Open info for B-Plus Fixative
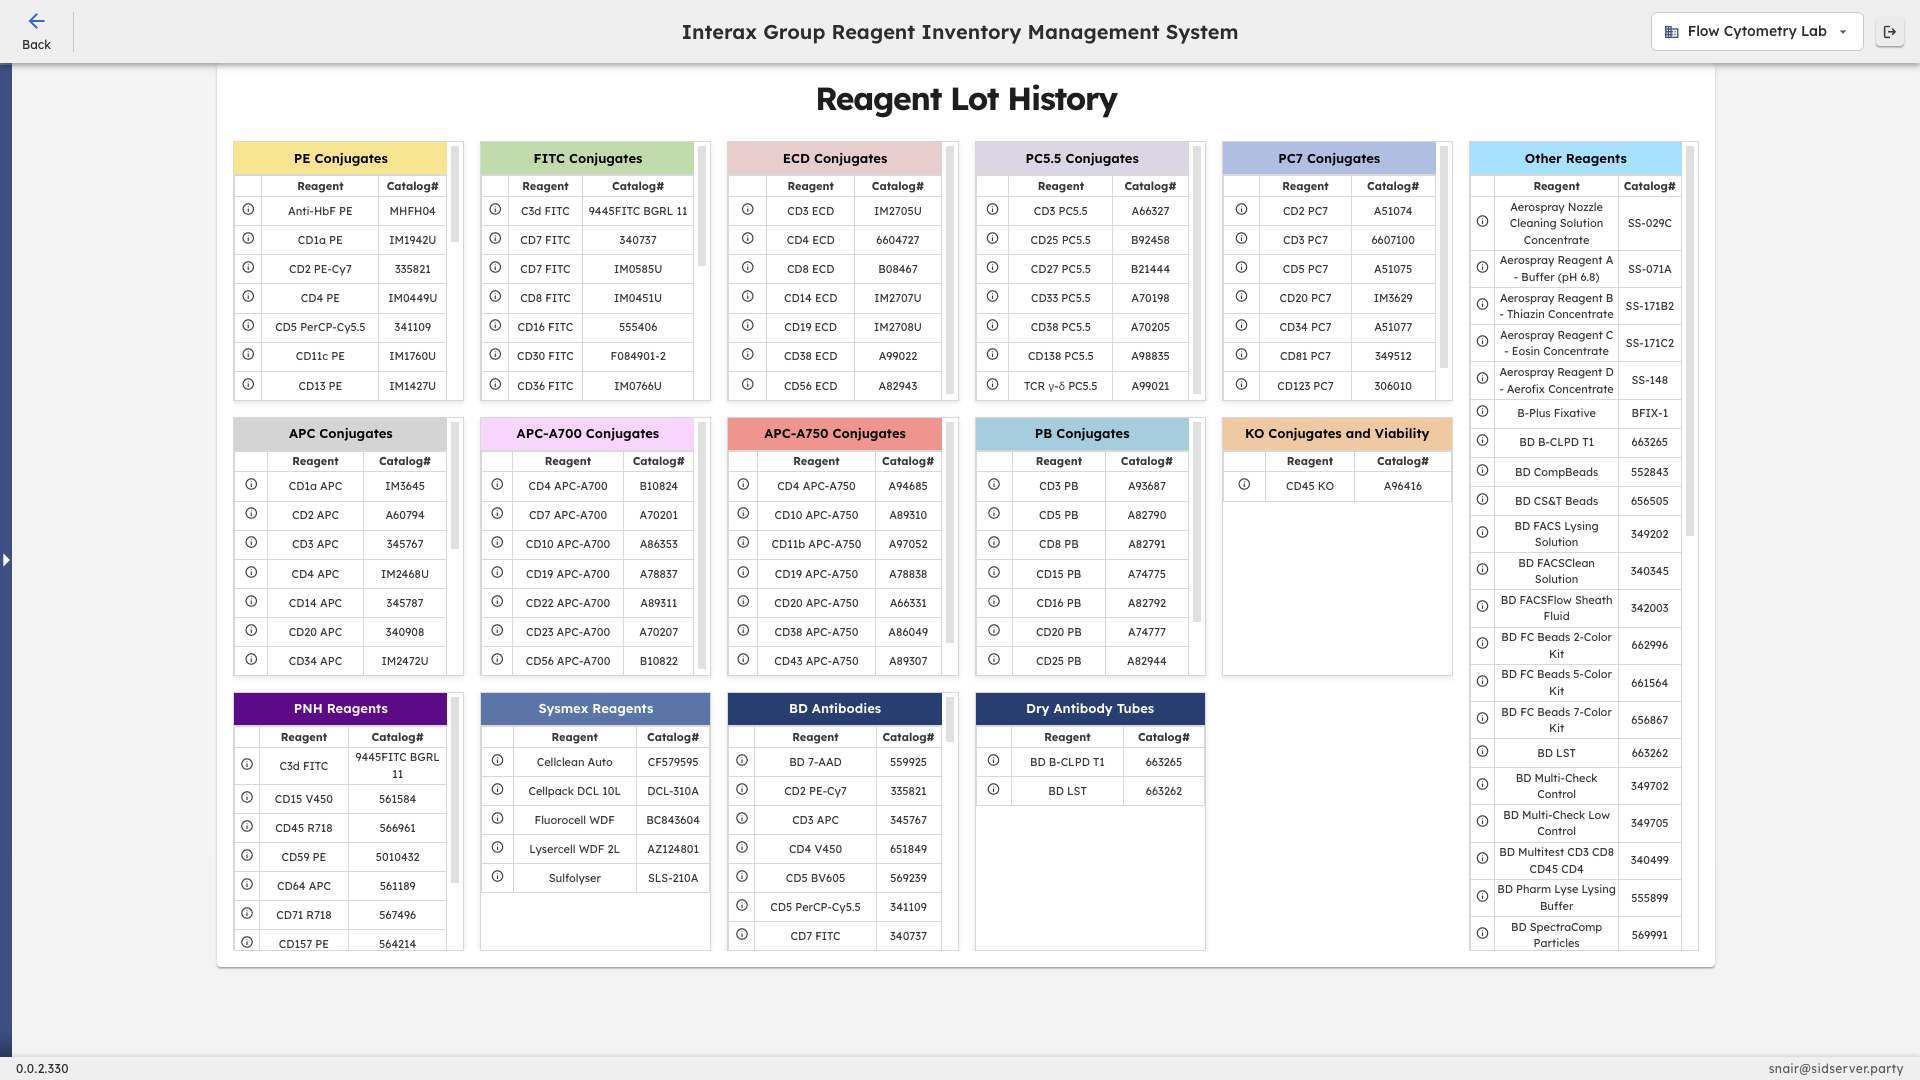The width and height of the screenshot is (1920, 1080). [1482, 412]
